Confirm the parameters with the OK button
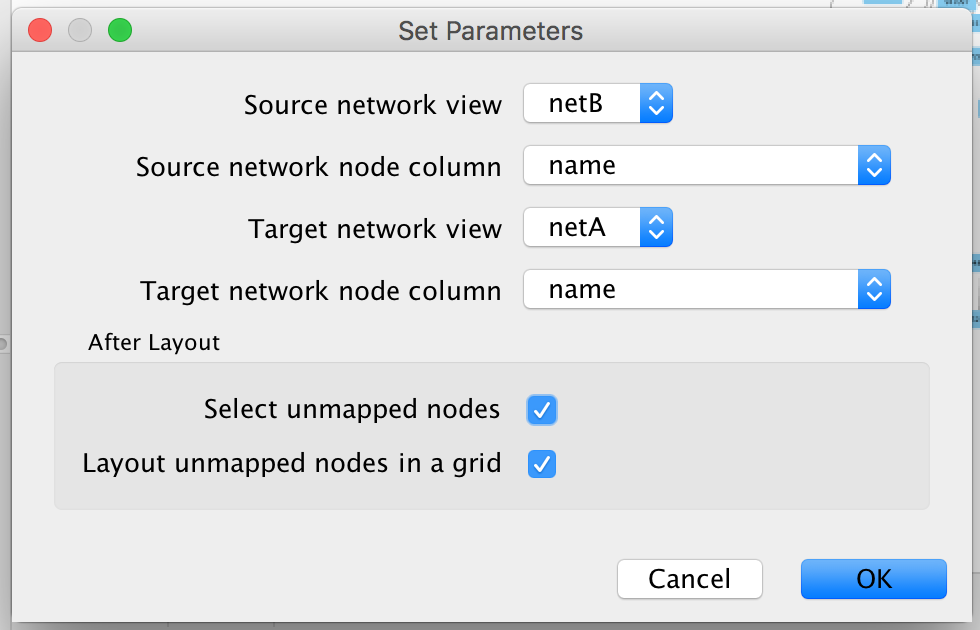Viewport: 980px width, 630px height. (x=873, y=579)
